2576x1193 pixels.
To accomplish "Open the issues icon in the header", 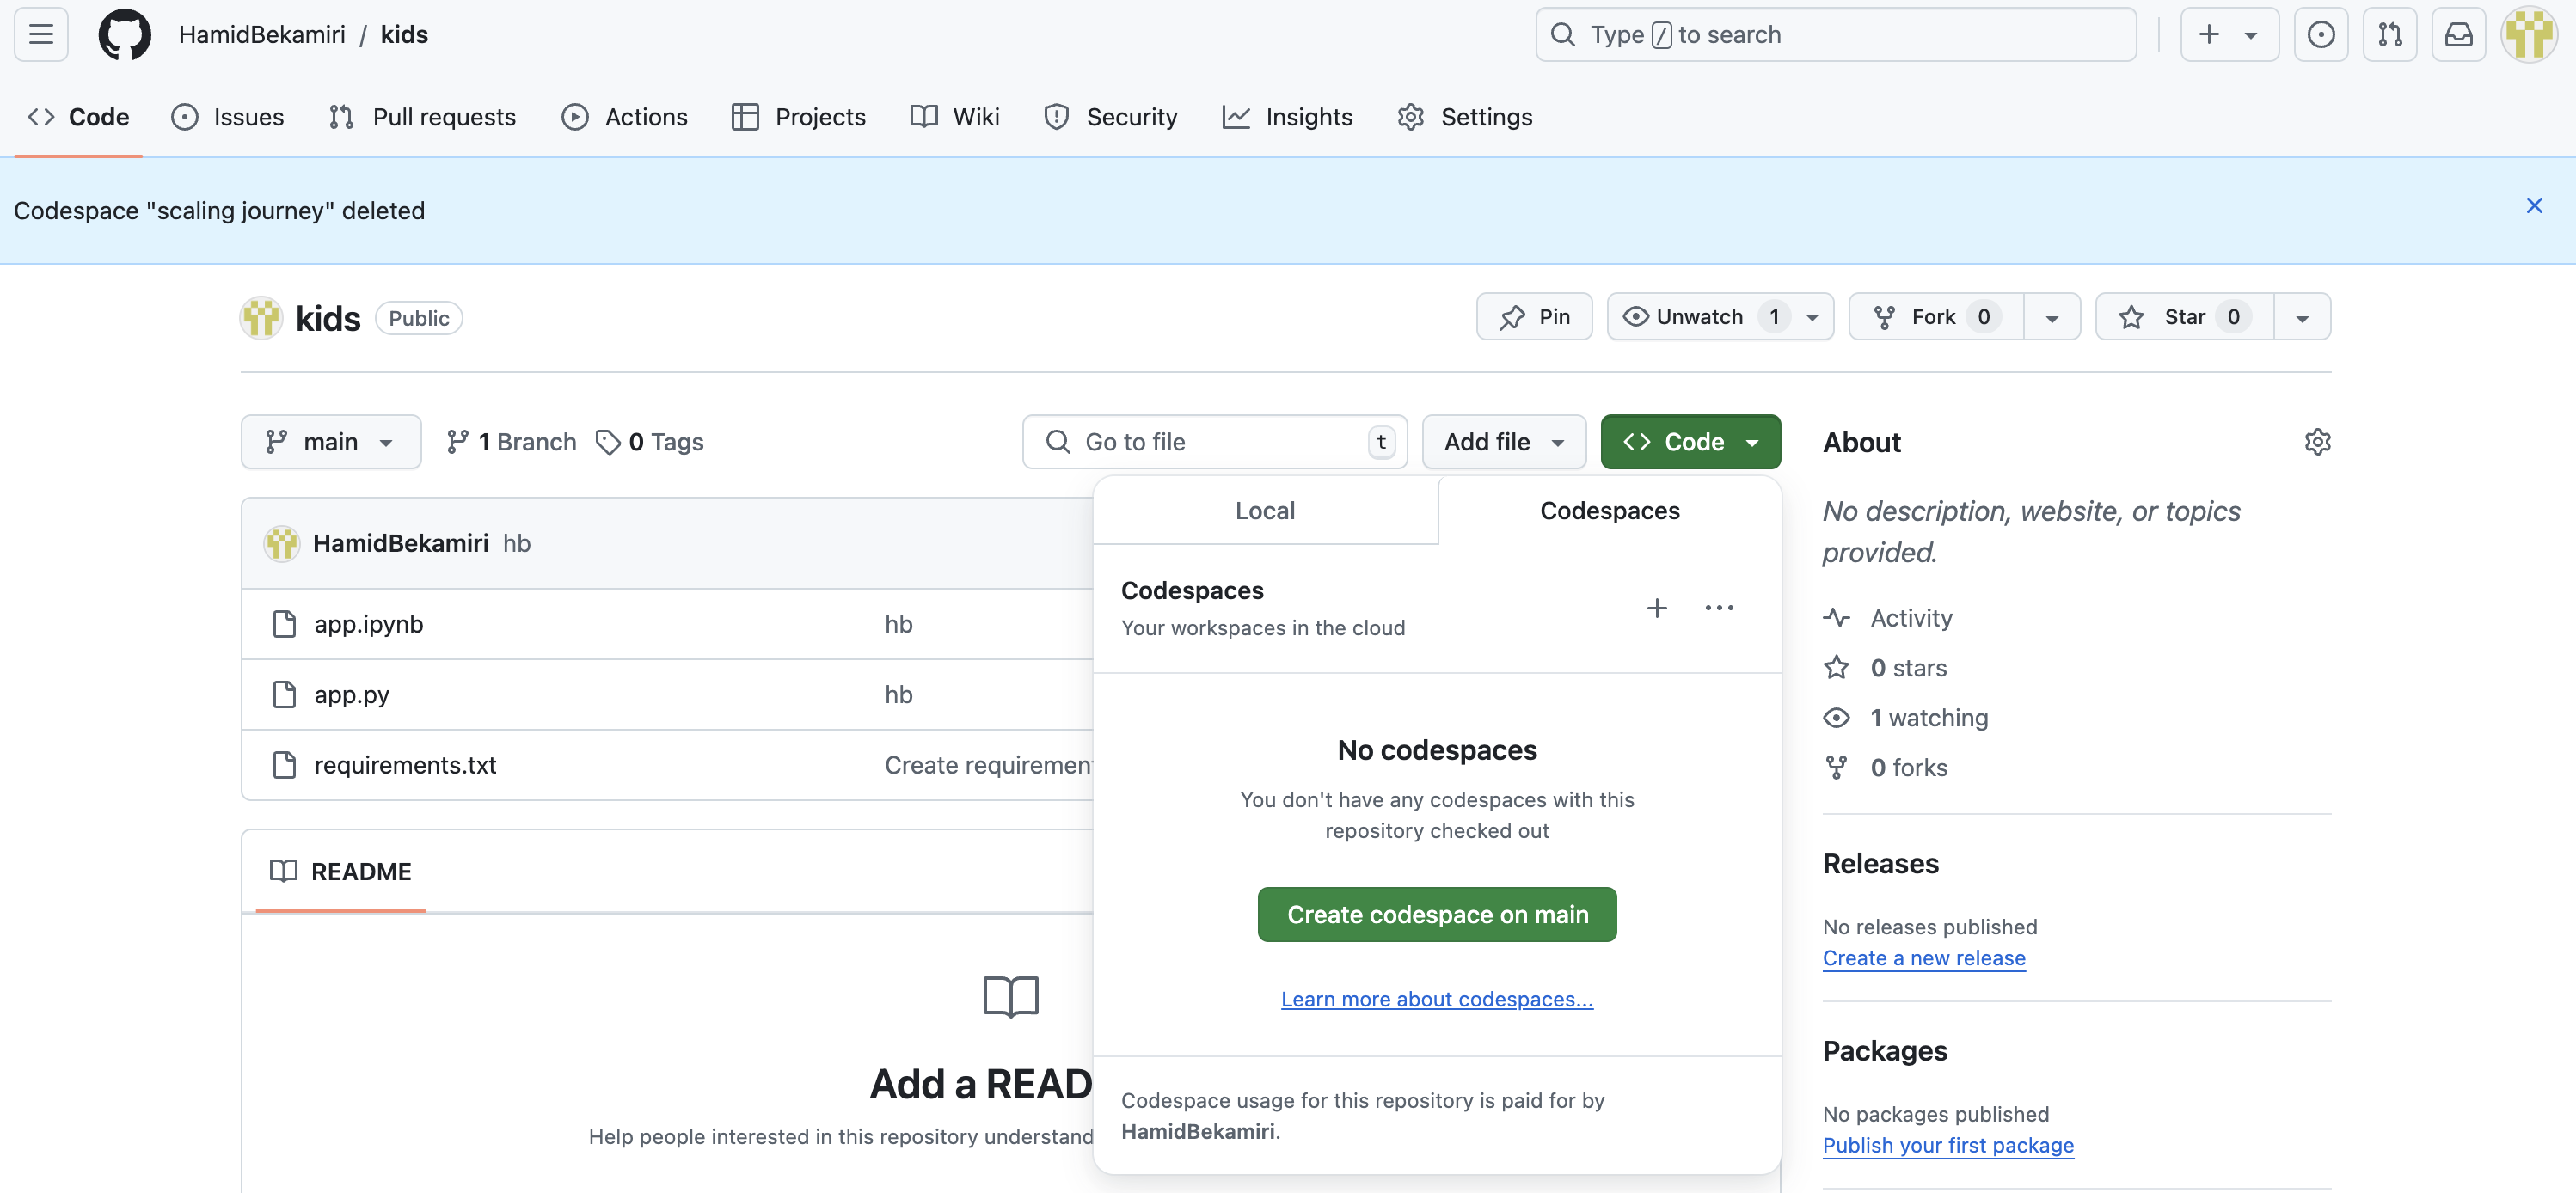I will [2320, 34].
